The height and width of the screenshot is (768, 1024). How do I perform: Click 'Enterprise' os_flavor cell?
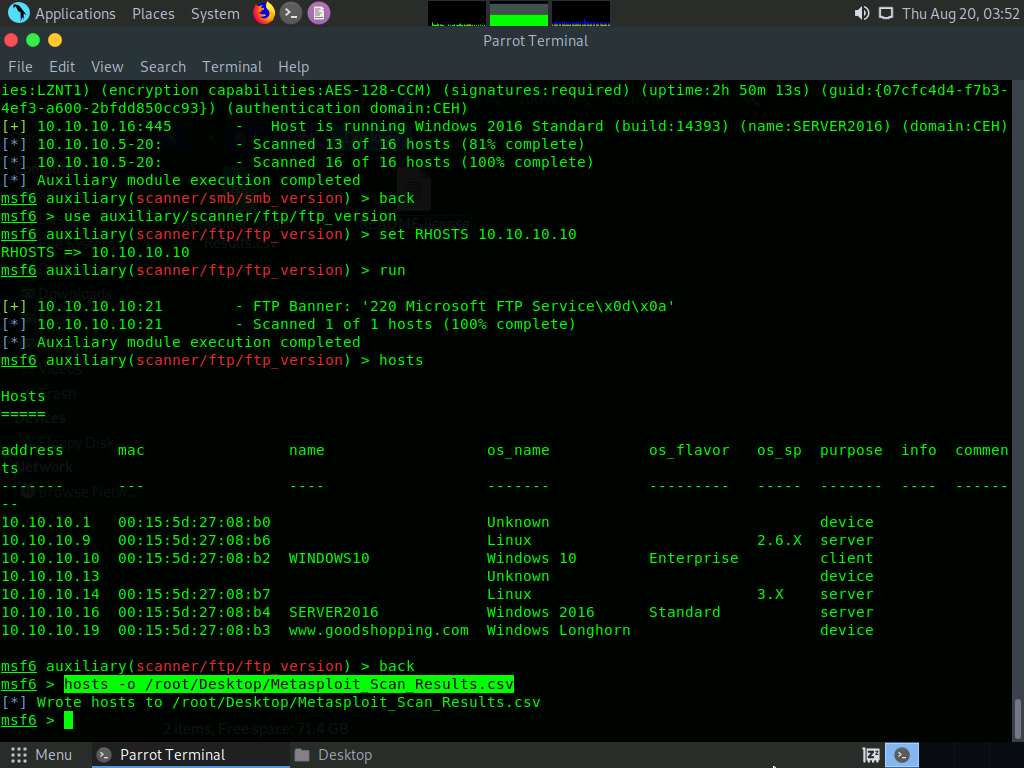click(694, 558)
